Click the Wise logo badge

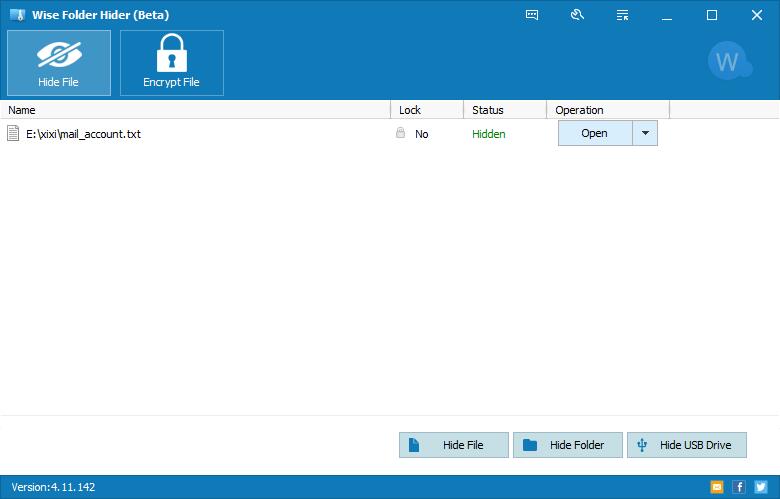(x=730, y=61)
